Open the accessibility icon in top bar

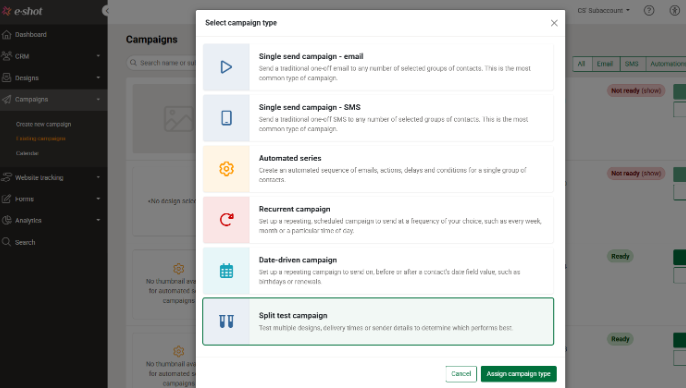[675, 10]
